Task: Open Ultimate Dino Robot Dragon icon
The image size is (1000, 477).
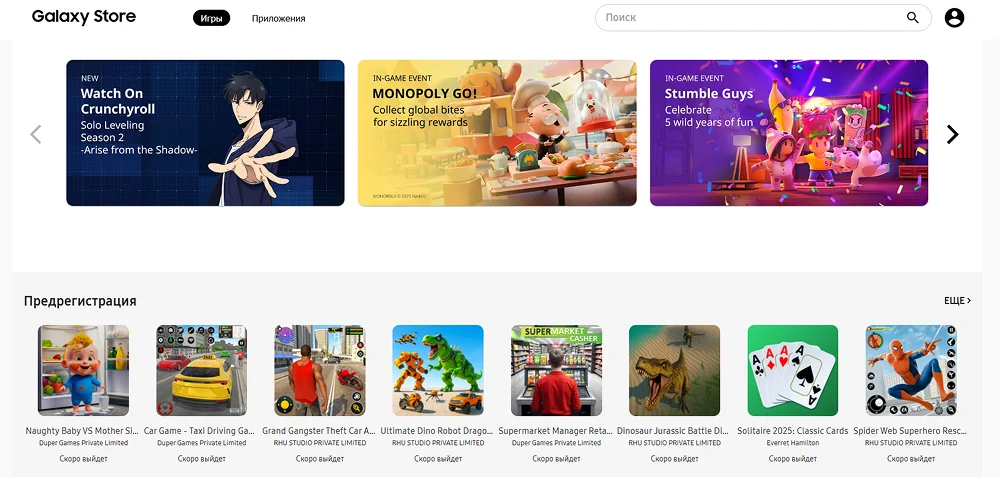Action: (x=438, y=371)
